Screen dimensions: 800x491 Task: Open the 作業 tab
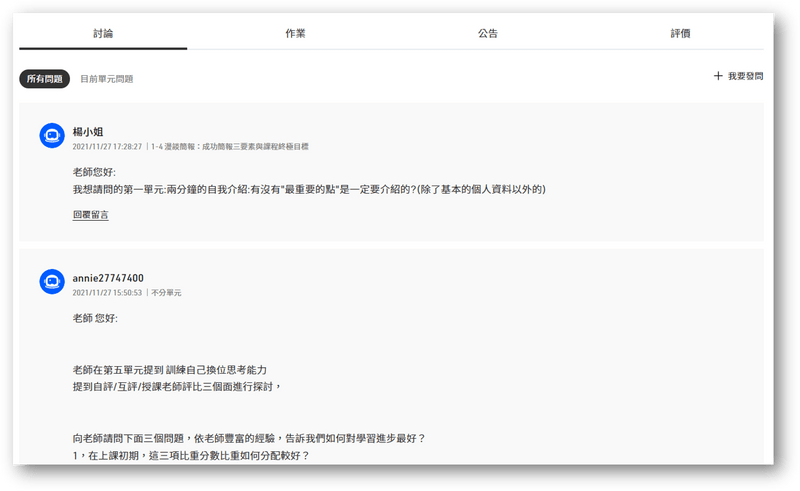[295, 33]
